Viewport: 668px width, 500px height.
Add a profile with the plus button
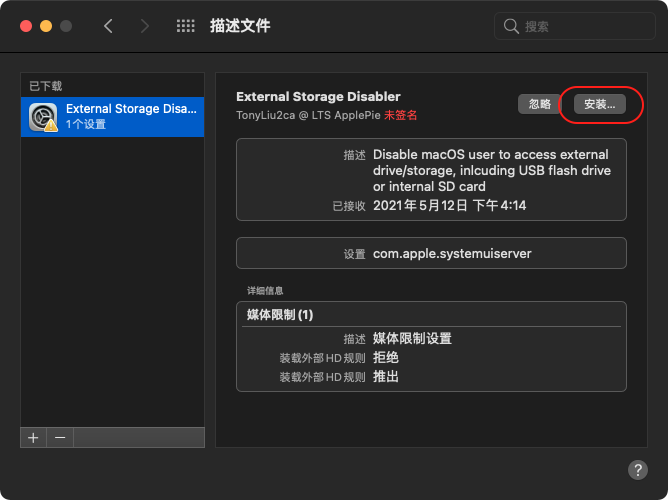[x=33, y=438]
